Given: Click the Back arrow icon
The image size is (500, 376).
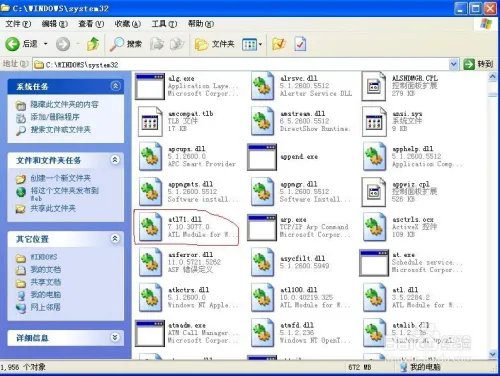Looking at the screenshot, I should point(12,44).
